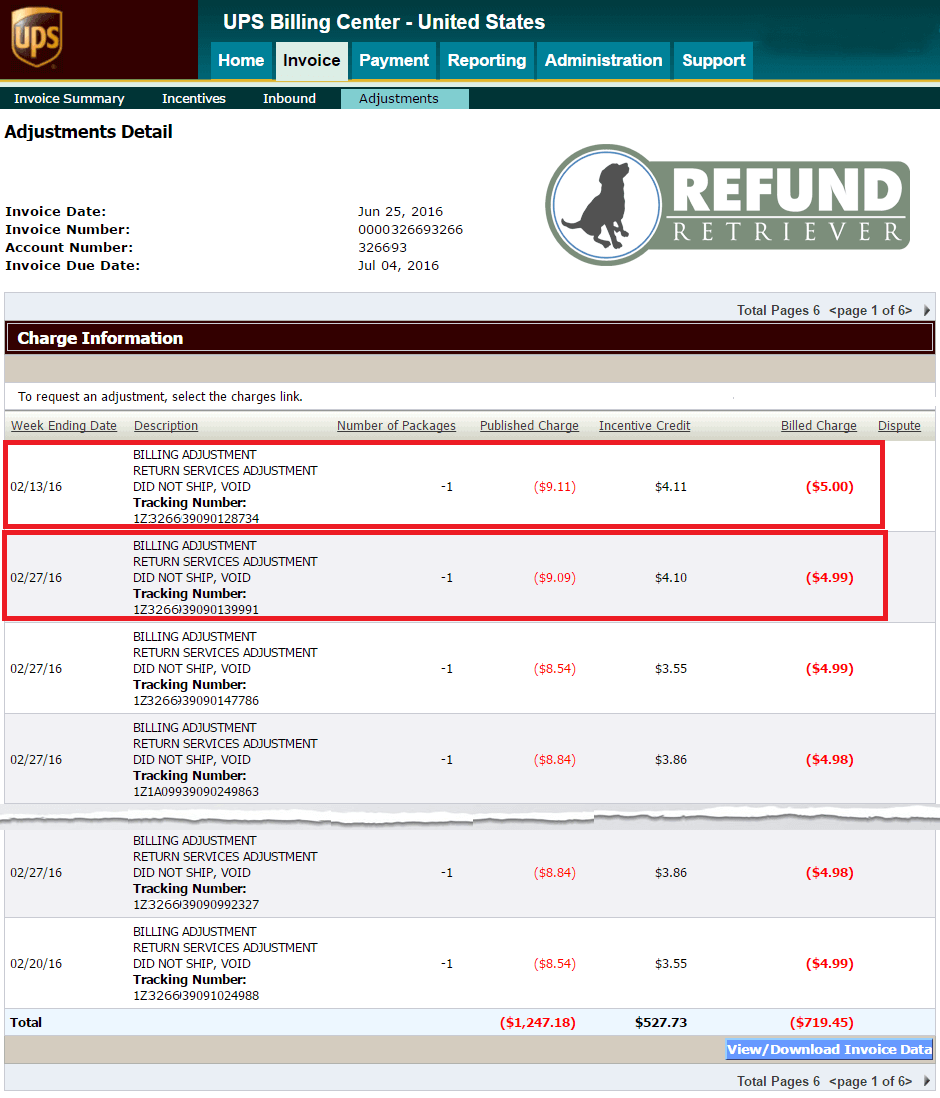Sort by Published Charge column header
Image resolution: width=940 pixels, height=1098 pixels.
pyautogui.click(x=529, y=426)
